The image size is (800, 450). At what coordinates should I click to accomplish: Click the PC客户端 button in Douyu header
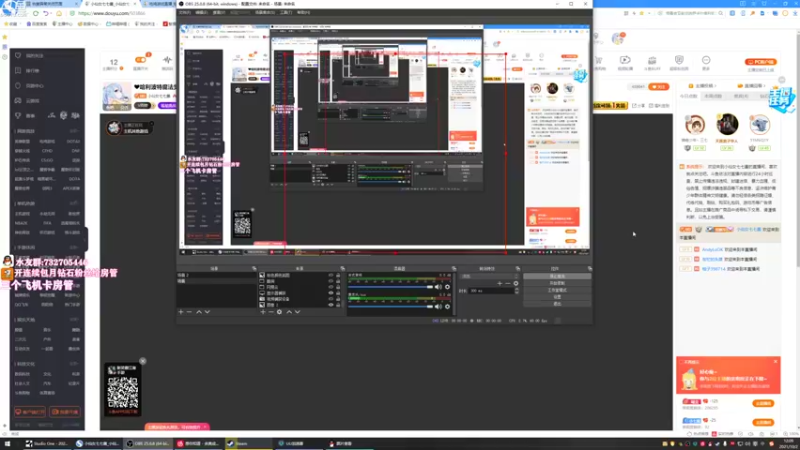click(x=761, y=62)
